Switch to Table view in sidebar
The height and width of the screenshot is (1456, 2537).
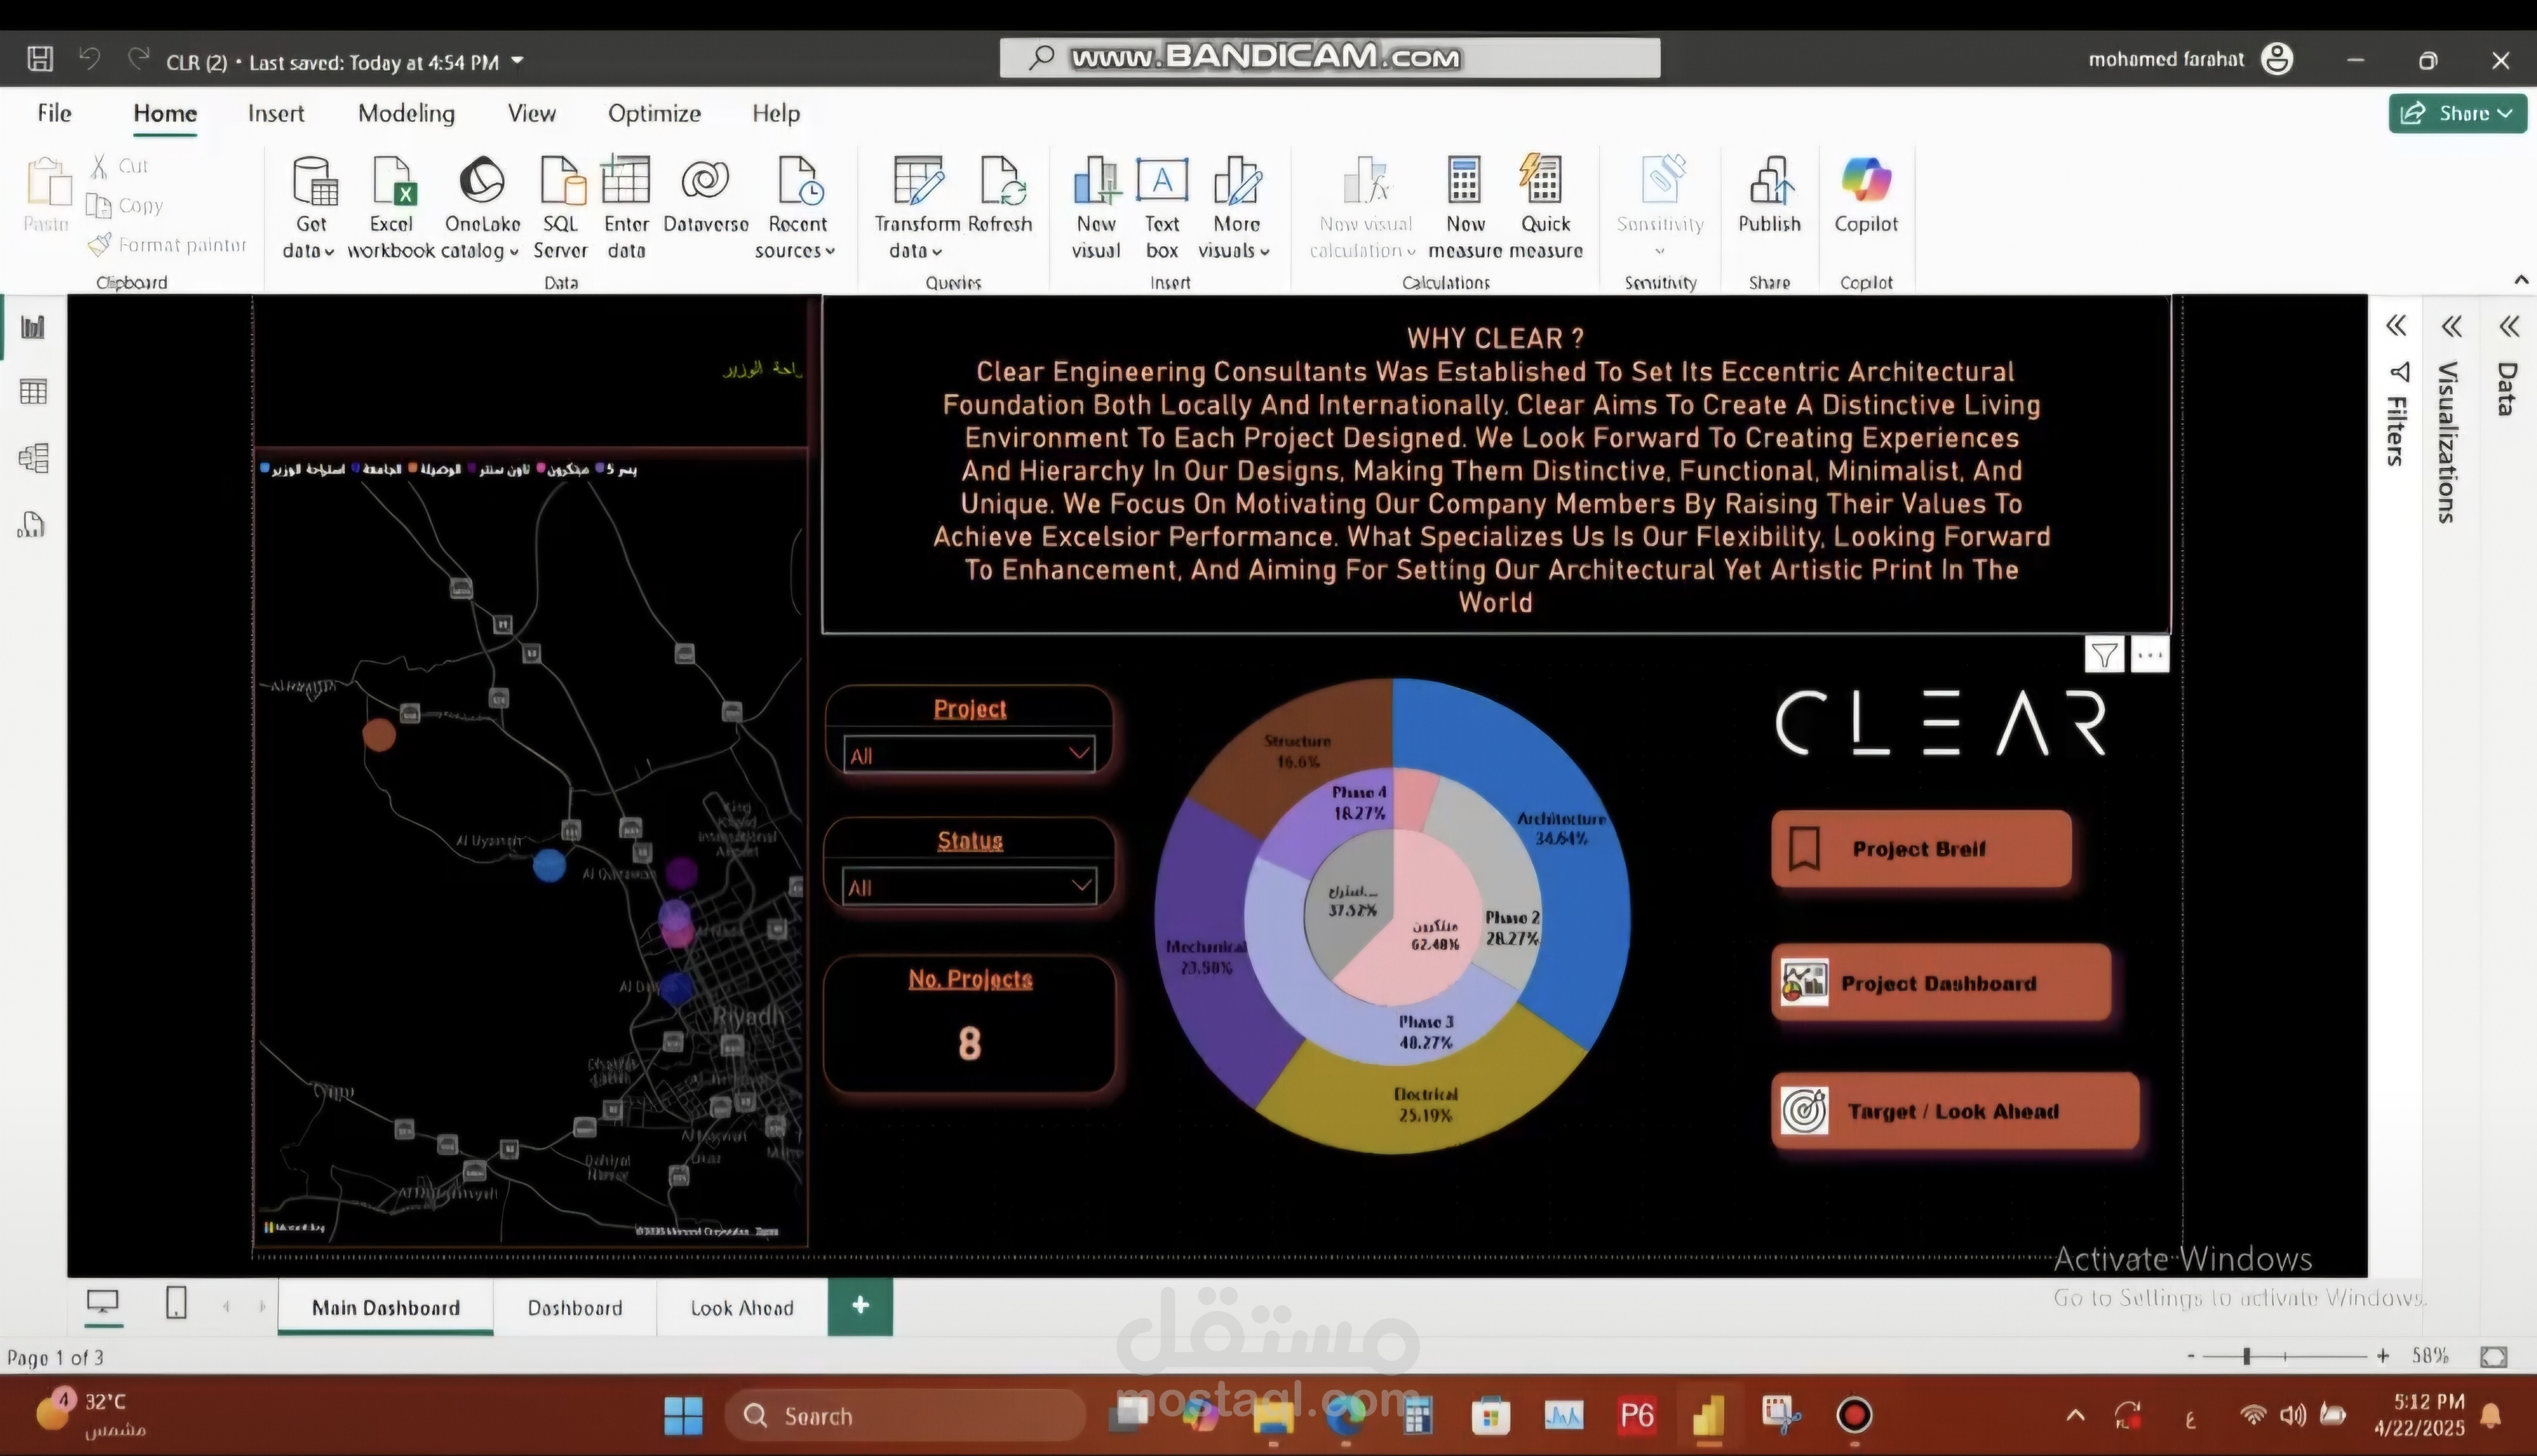[33, 392]
